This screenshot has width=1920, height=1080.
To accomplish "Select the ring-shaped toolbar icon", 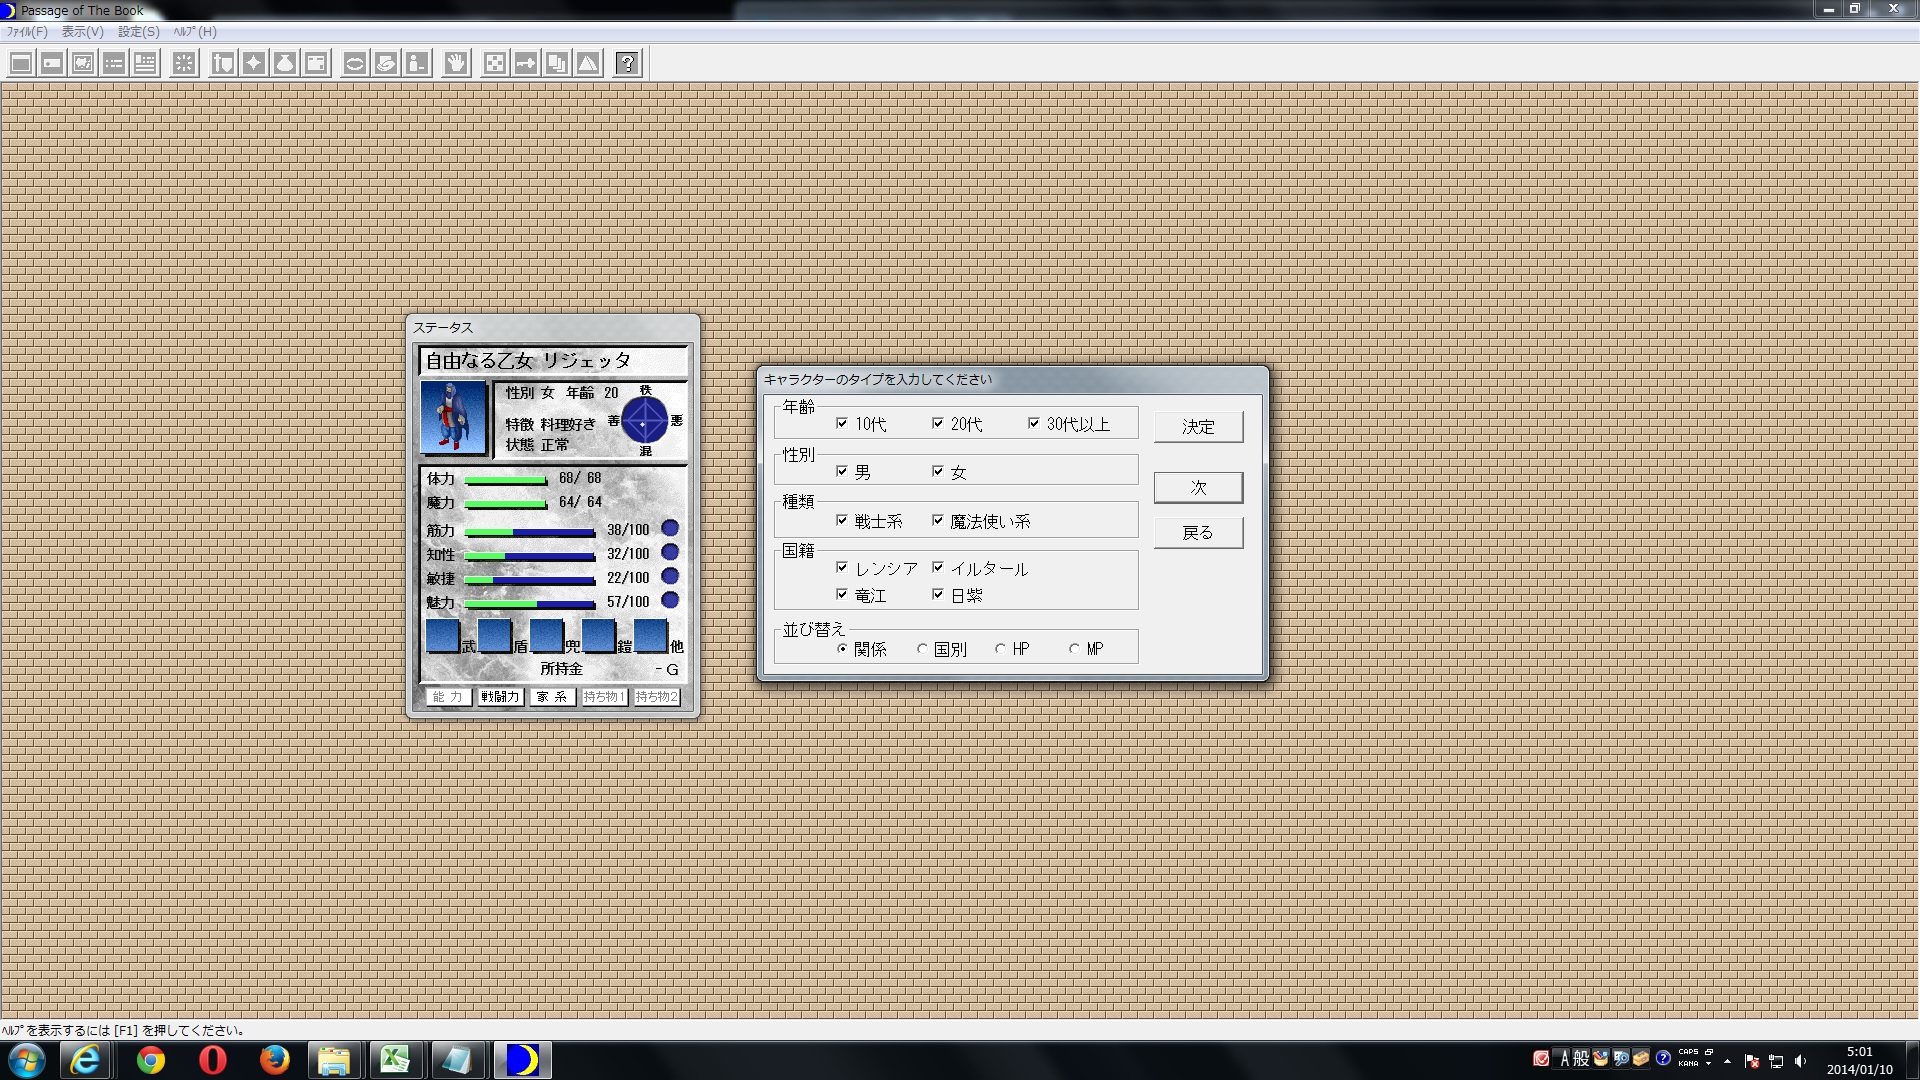I will coord(355,62).
